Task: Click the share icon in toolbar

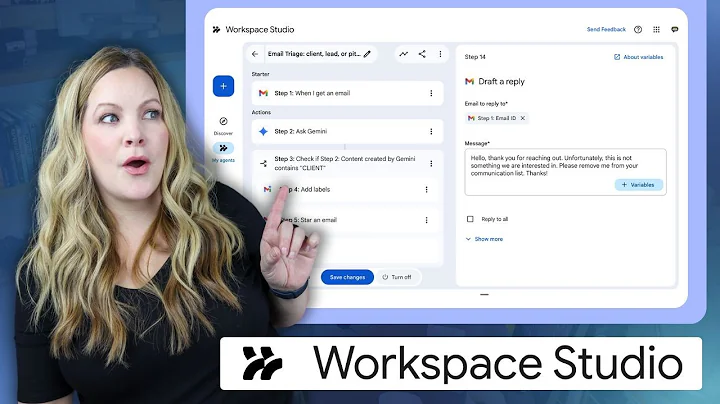Action: click(422, 54)
